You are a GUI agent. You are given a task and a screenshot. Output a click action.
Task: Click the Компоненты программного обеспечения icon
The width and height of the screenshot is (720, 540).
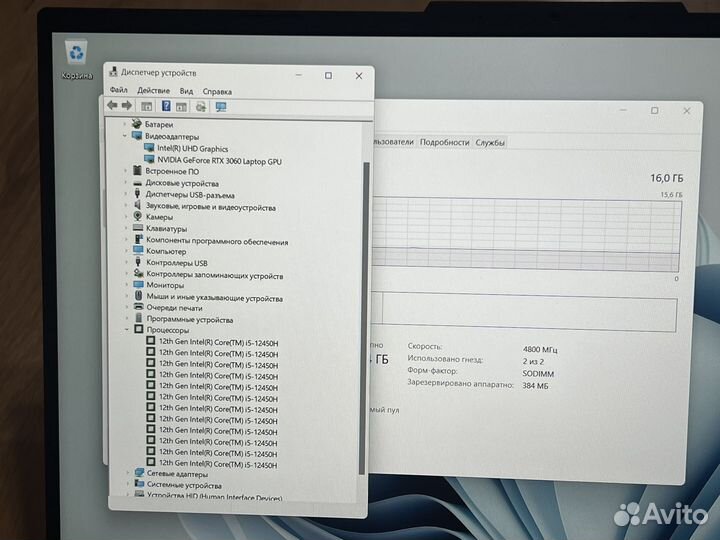click(138, 239)
